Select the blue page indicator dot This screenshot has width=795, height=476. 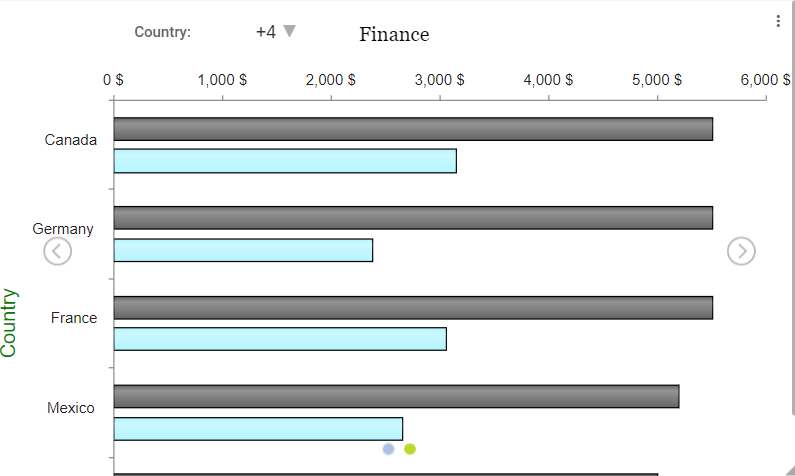pyautogui.click(x=388, y=449)
